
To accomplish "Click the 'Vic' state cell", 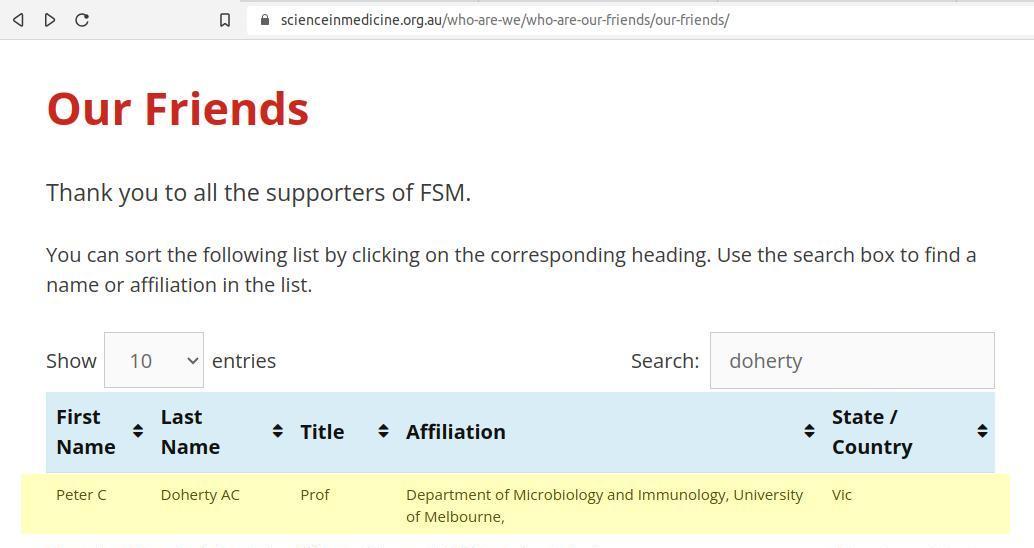I will pos(842,495).
